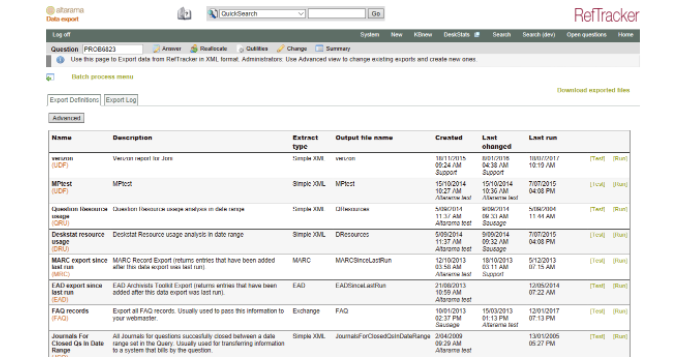Click Run link for Journals For Closed Qs
This screenshot has height=363, width=686.
pyautogui.click(x=620, y=336)
